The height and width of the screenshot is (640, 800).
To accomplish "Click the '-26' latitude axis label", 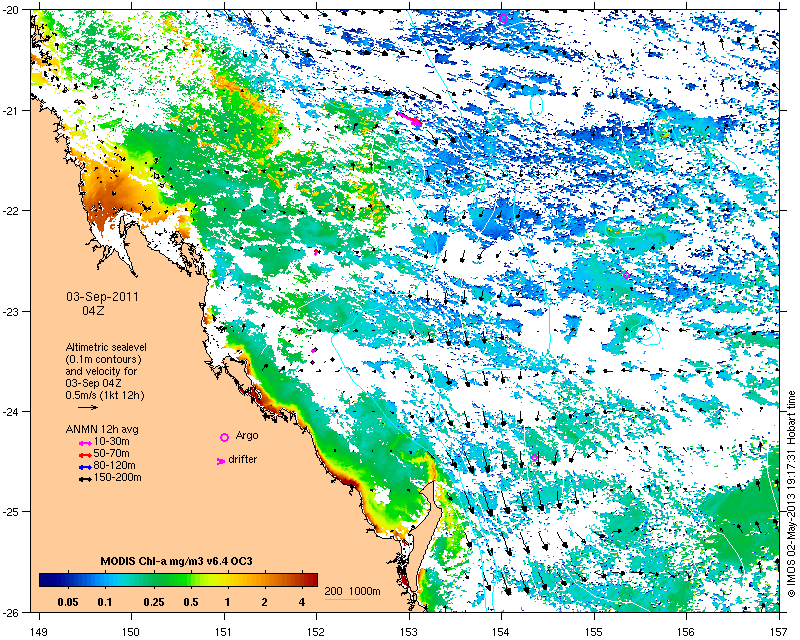I will [10, 612].
